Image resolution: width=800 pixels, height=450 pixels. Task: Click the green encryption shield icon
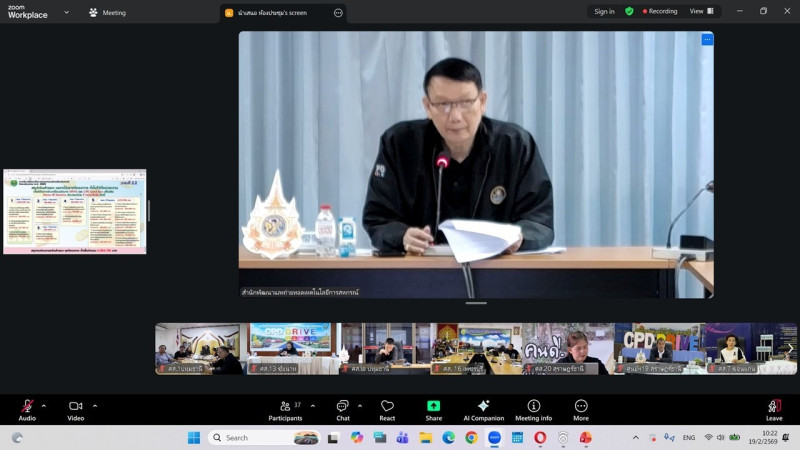pos(629,12)
